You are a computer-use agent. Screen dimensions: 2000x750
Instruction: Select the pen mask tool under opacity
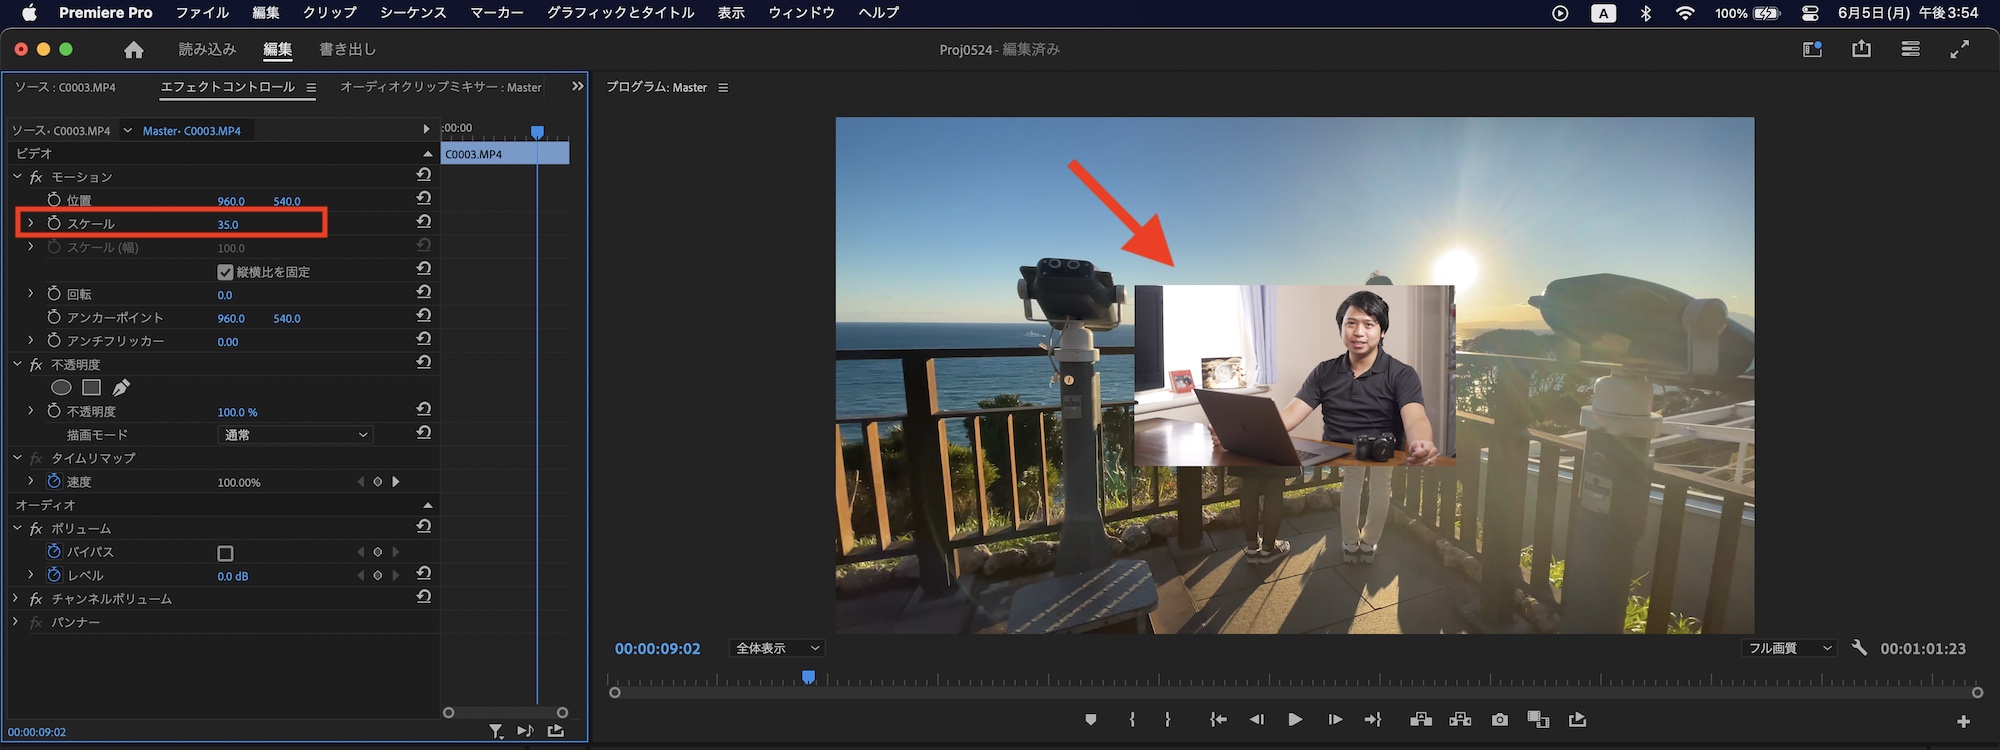[x=121, y=387]
